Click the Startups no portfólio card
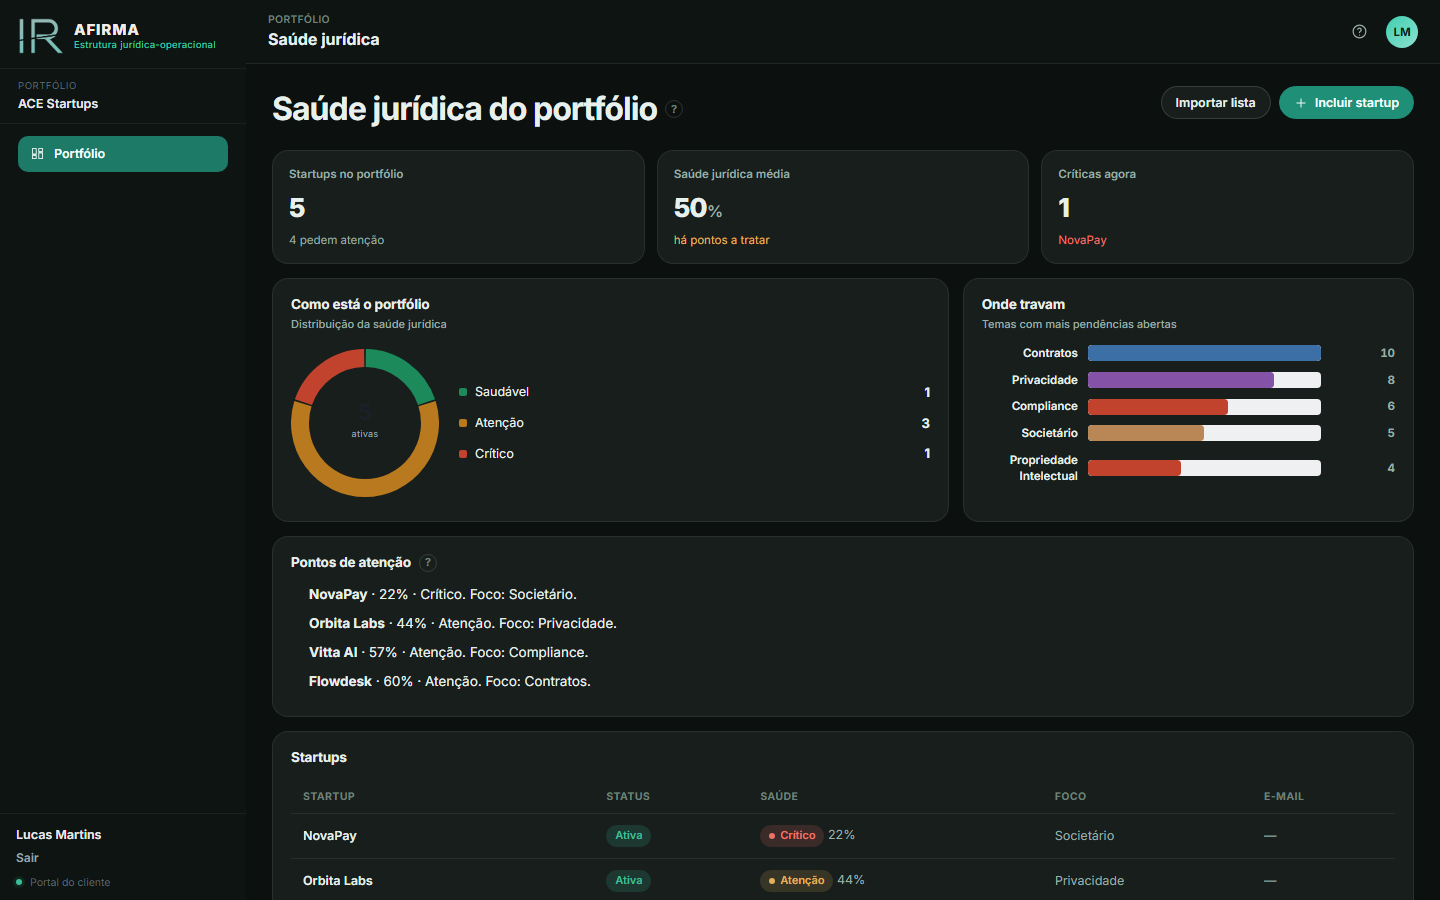 coord(458,207)
